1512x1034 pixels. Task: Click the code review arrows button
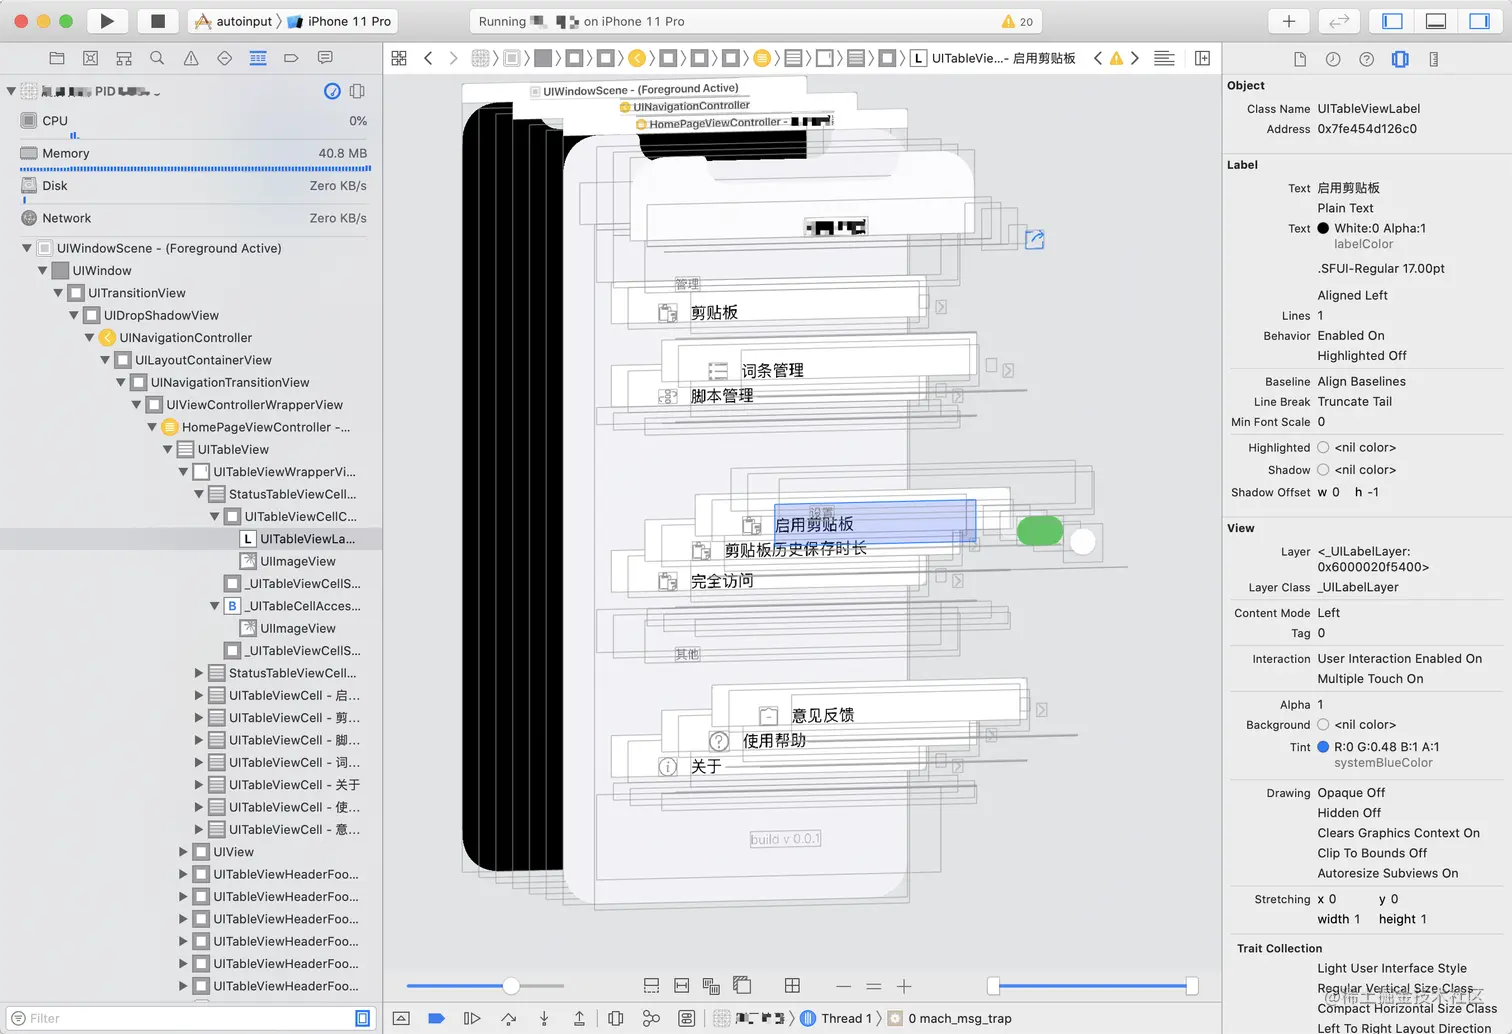pyautogui.click(x=1339, y=21)
